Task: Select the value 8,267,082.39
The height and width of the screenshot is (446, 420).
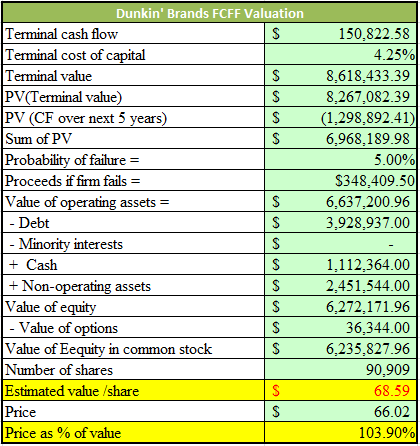Action: pyautogui.click(x=368, y=97)
